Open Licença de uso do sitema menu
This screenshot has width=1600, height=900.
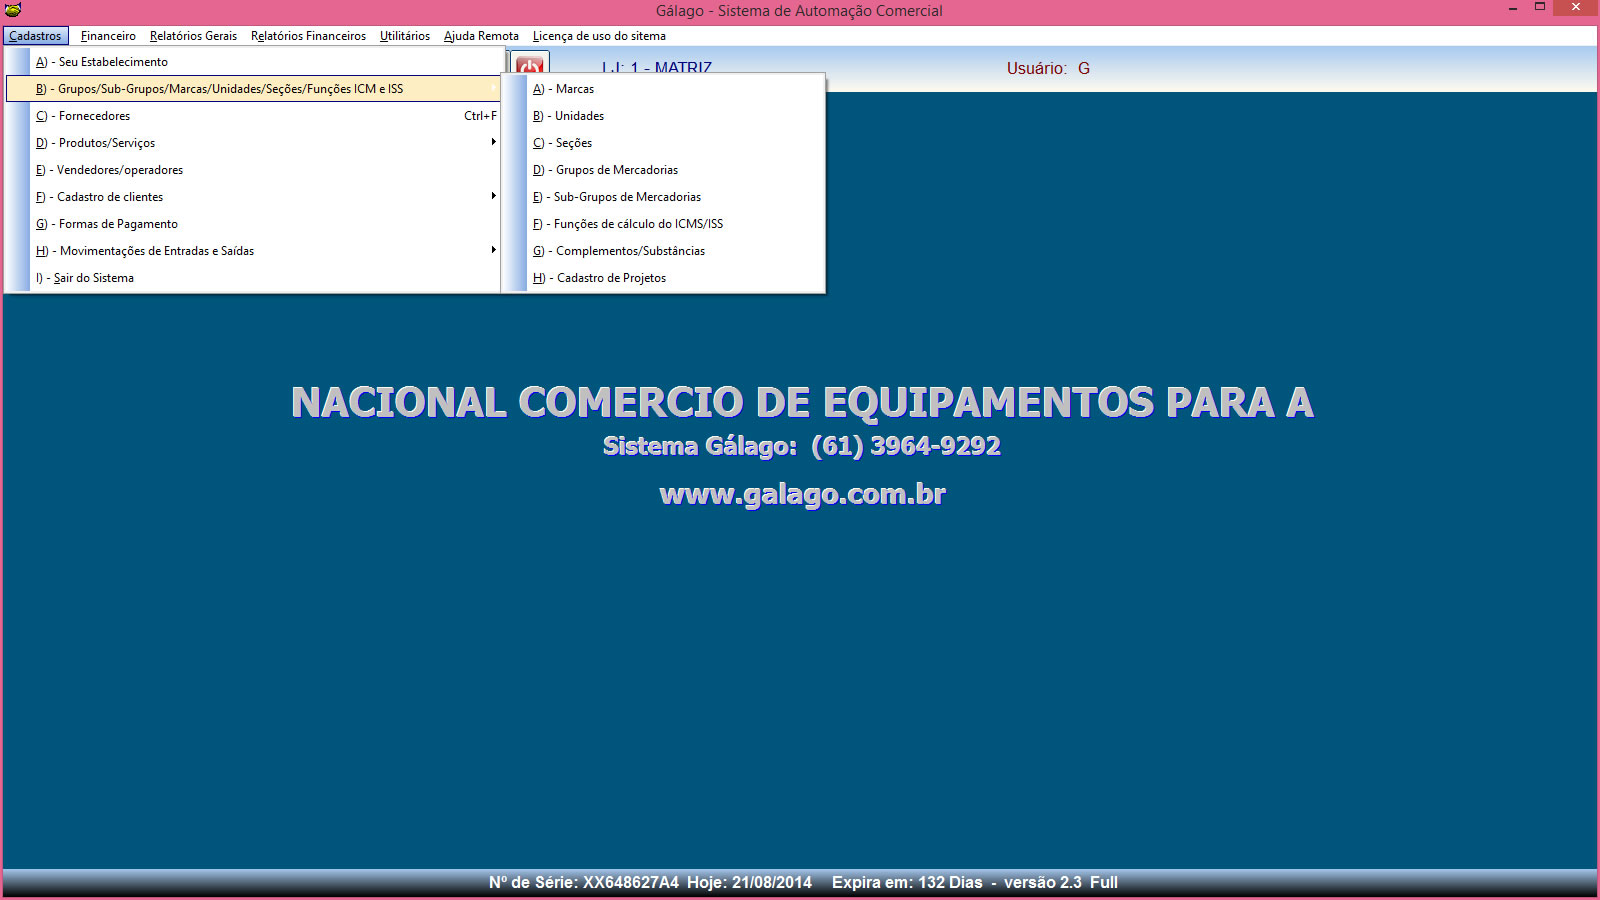tap(599, 36)
